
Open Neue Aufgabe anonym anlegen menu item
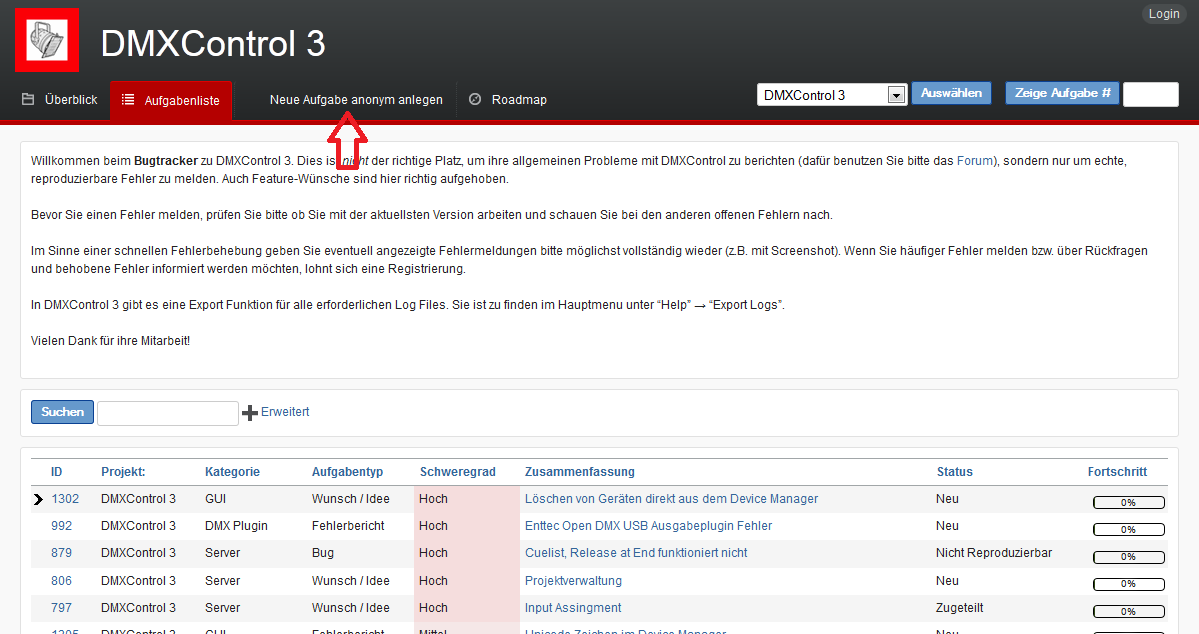[356, 100]
